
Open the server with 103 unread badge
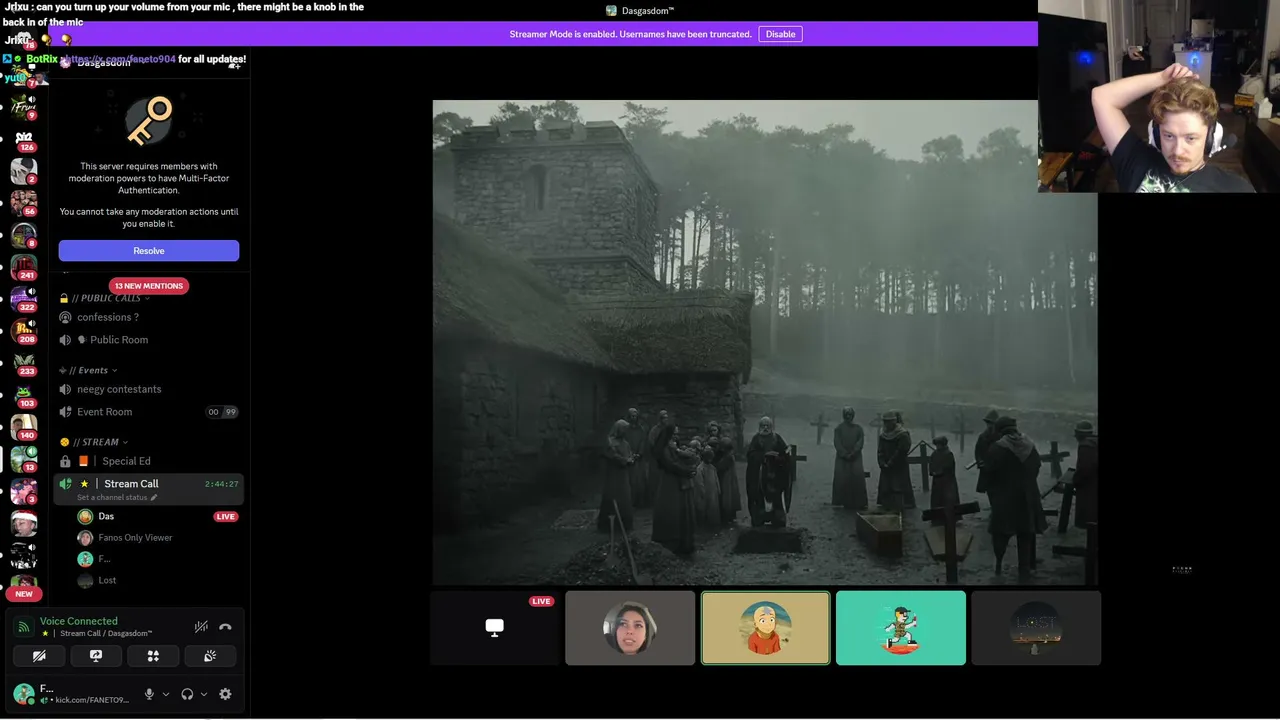point(24,395)
